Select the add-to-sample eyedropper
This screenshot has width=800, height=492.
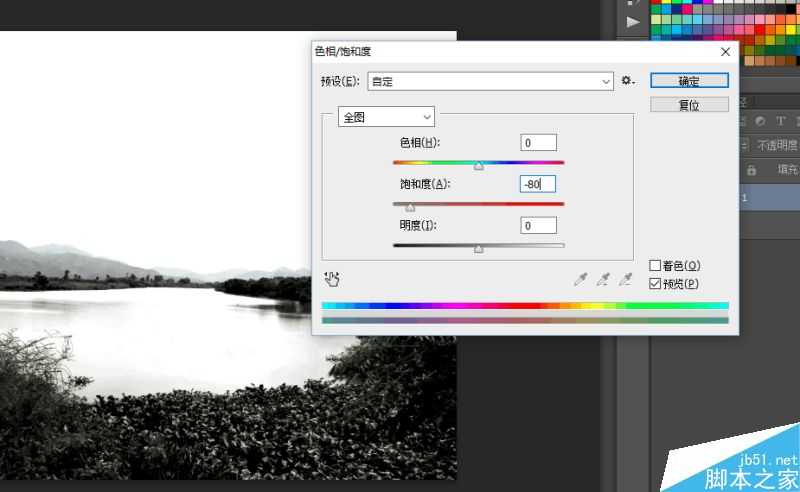(603, 281)
